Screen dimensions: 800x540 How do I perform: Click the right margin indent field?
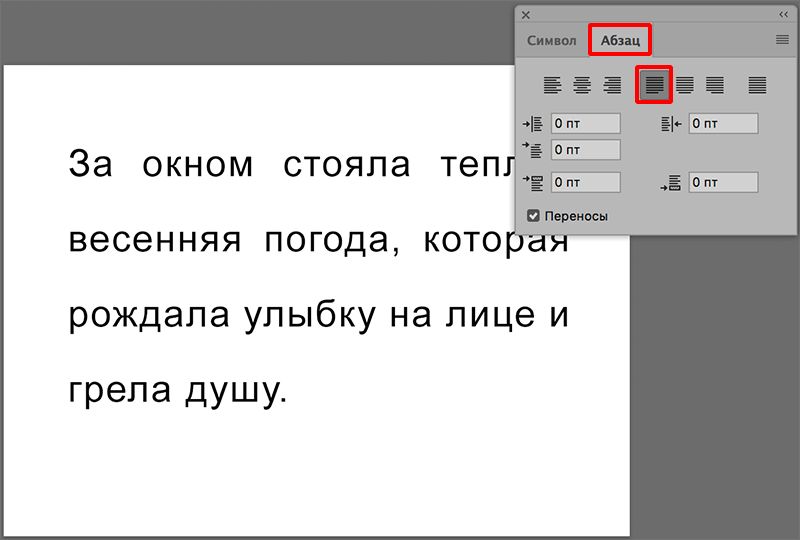coord(723,124)
